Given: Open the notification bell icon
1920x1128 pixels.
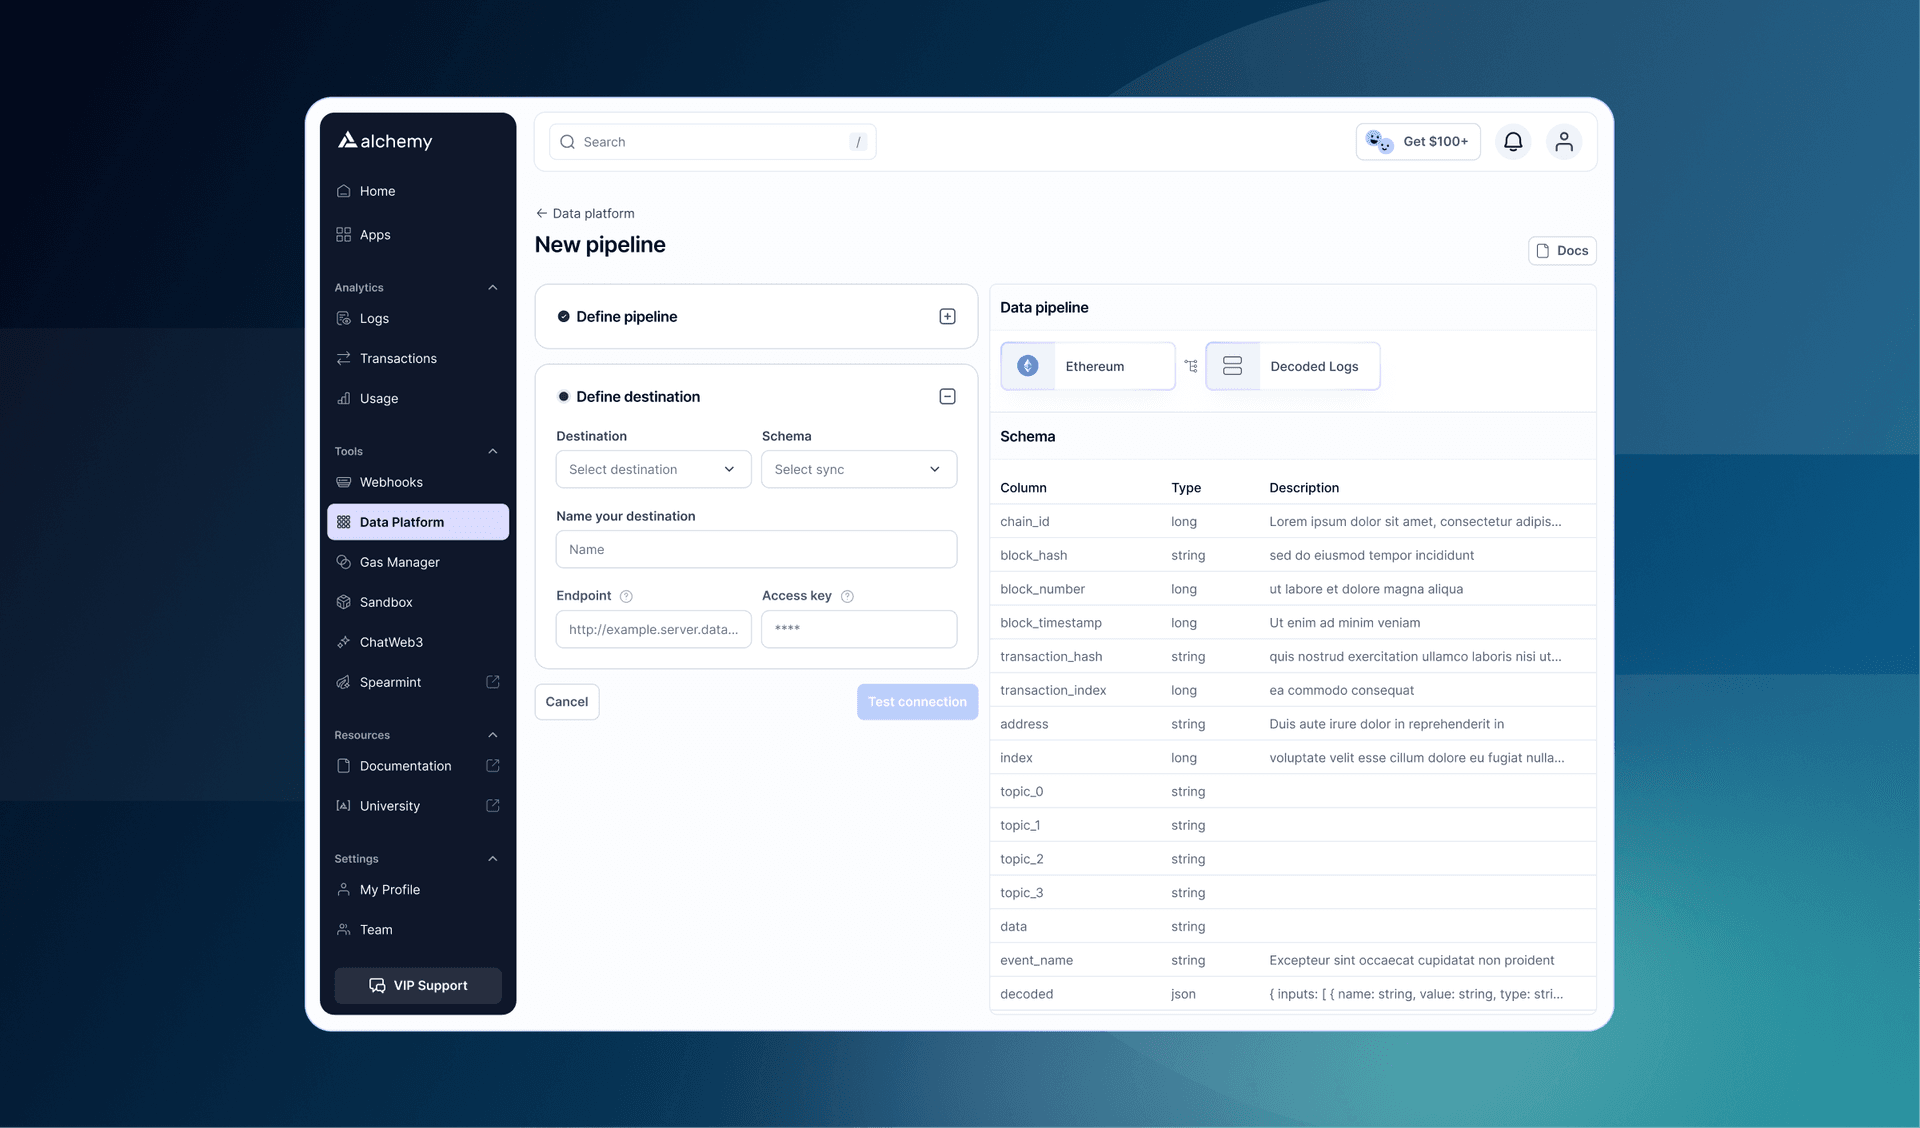Looking at the screenshot, I should pyautogui.click(x=1512, y=141).
